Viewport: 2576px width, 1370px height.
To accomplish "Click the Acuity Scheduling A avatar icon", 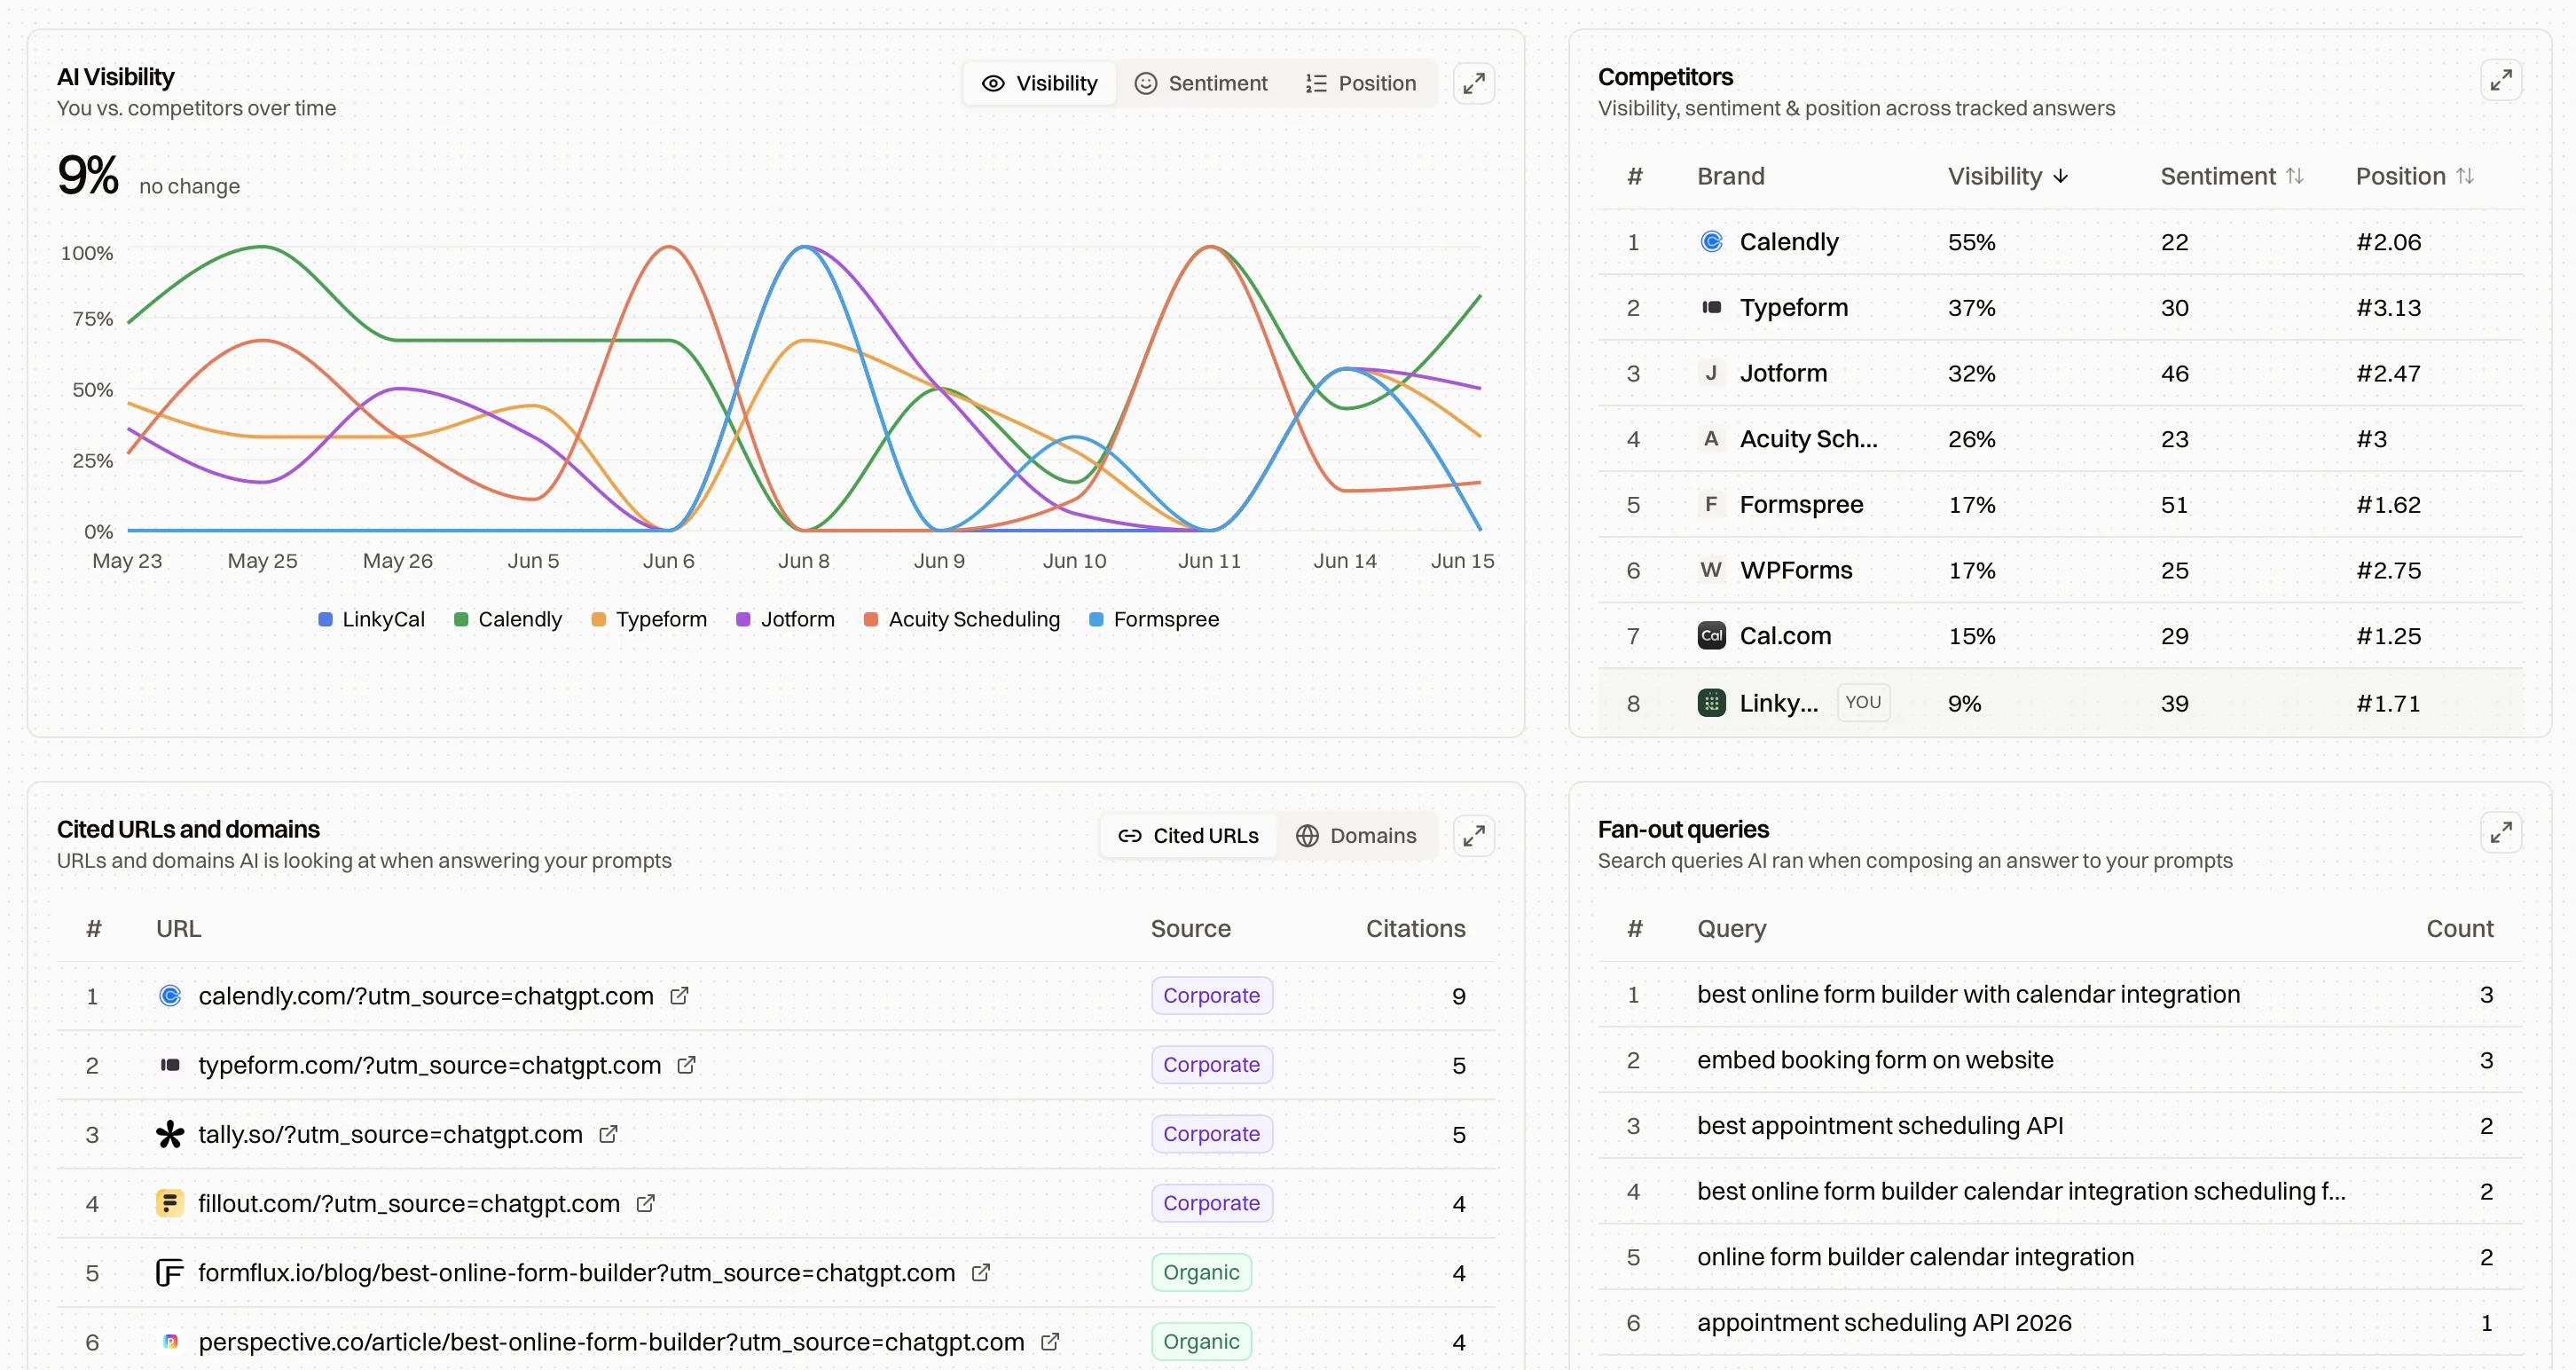I will tap(1711, 439).
